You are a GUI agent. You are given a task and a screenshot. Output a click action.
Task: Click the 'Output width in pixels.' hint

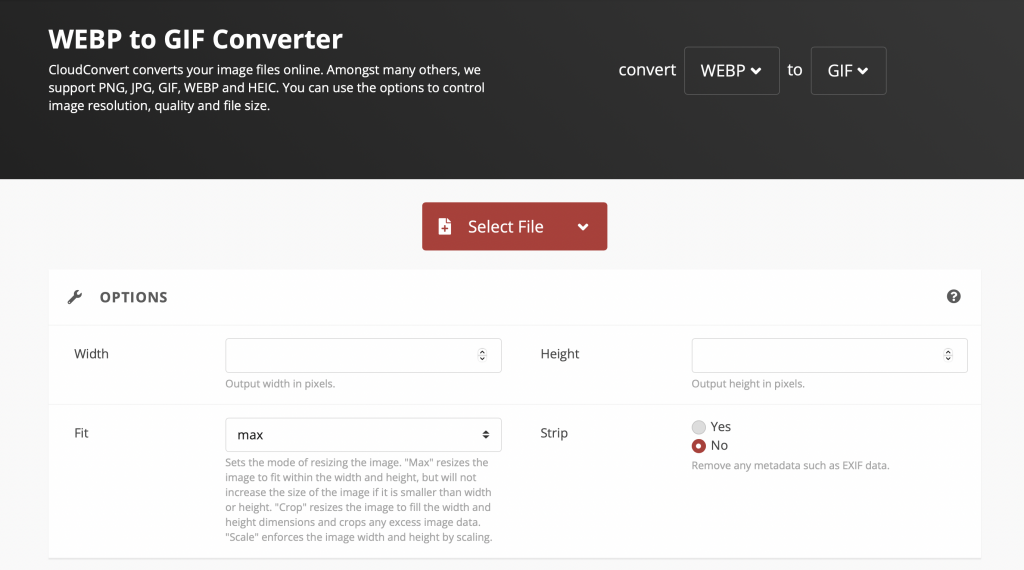[280, 384]
